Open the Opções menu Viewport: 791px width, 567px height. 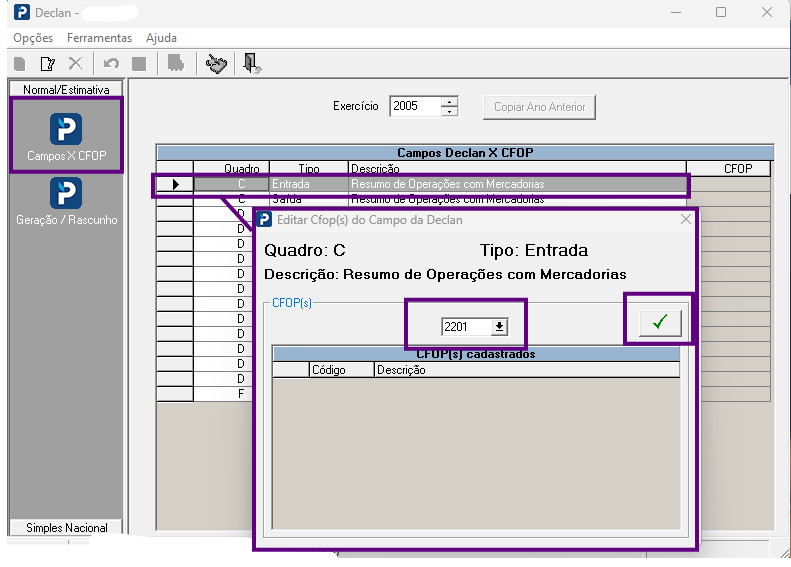coord(33,38)
